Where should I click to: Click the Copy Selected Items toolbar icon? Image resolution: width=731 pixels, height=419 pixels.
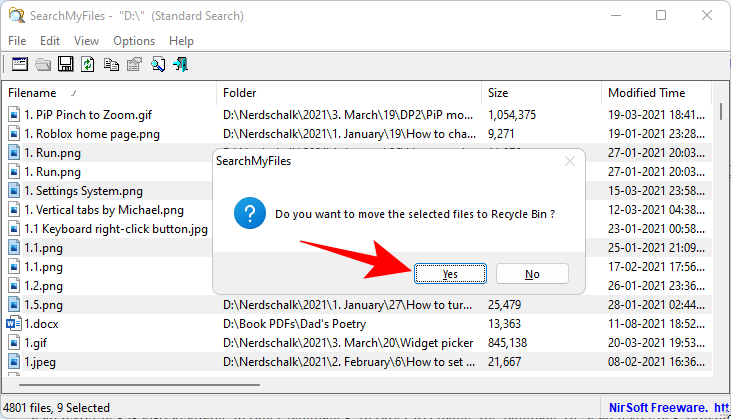point(111,64)
